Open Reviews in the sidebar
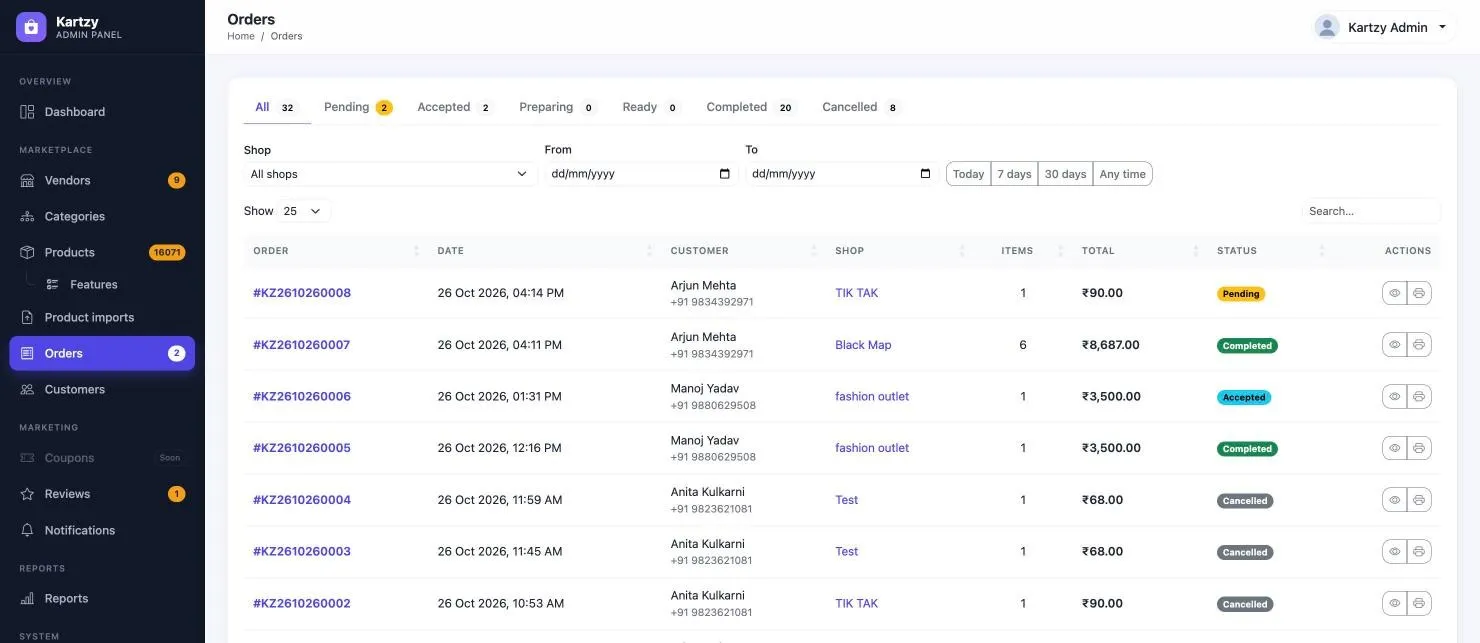The image size is (1480, 643). (x=102, y=494)
